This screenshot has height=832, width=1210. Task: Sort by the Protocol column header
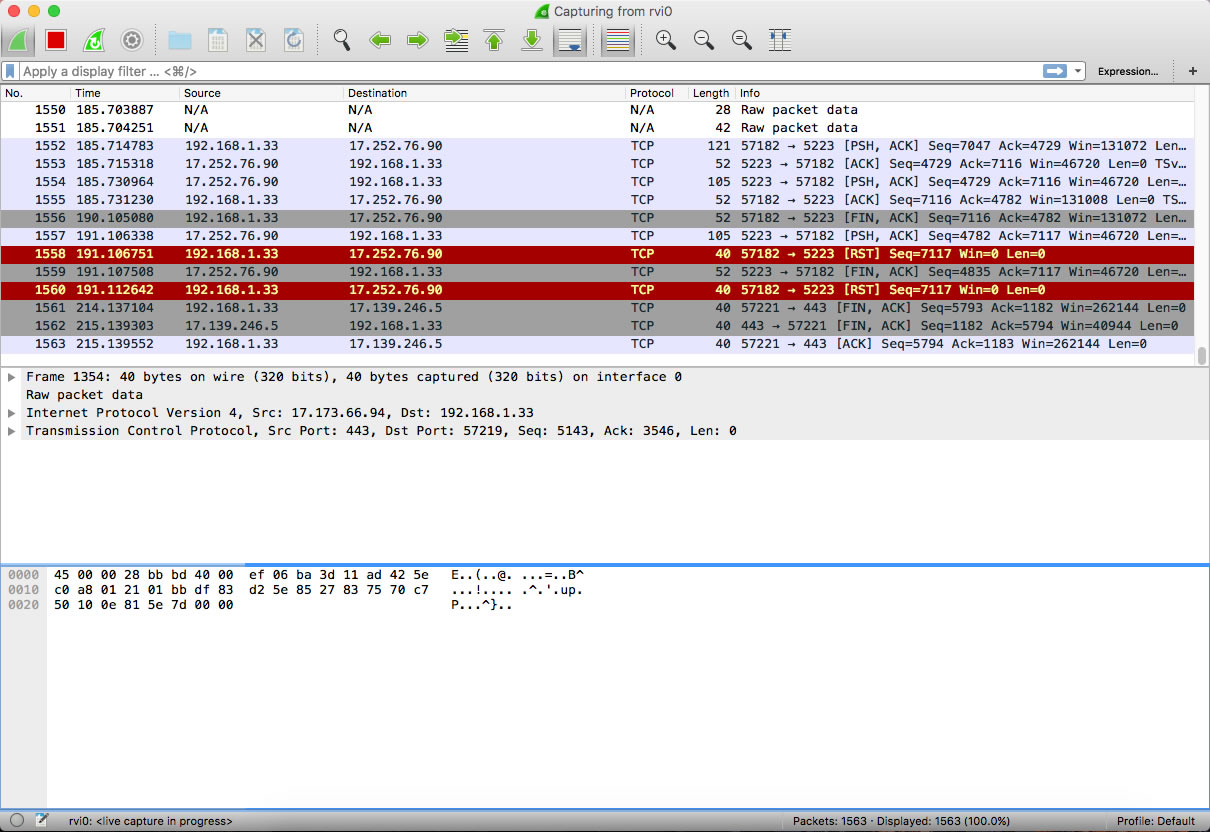pyautogui.click(x=657, y=93)
